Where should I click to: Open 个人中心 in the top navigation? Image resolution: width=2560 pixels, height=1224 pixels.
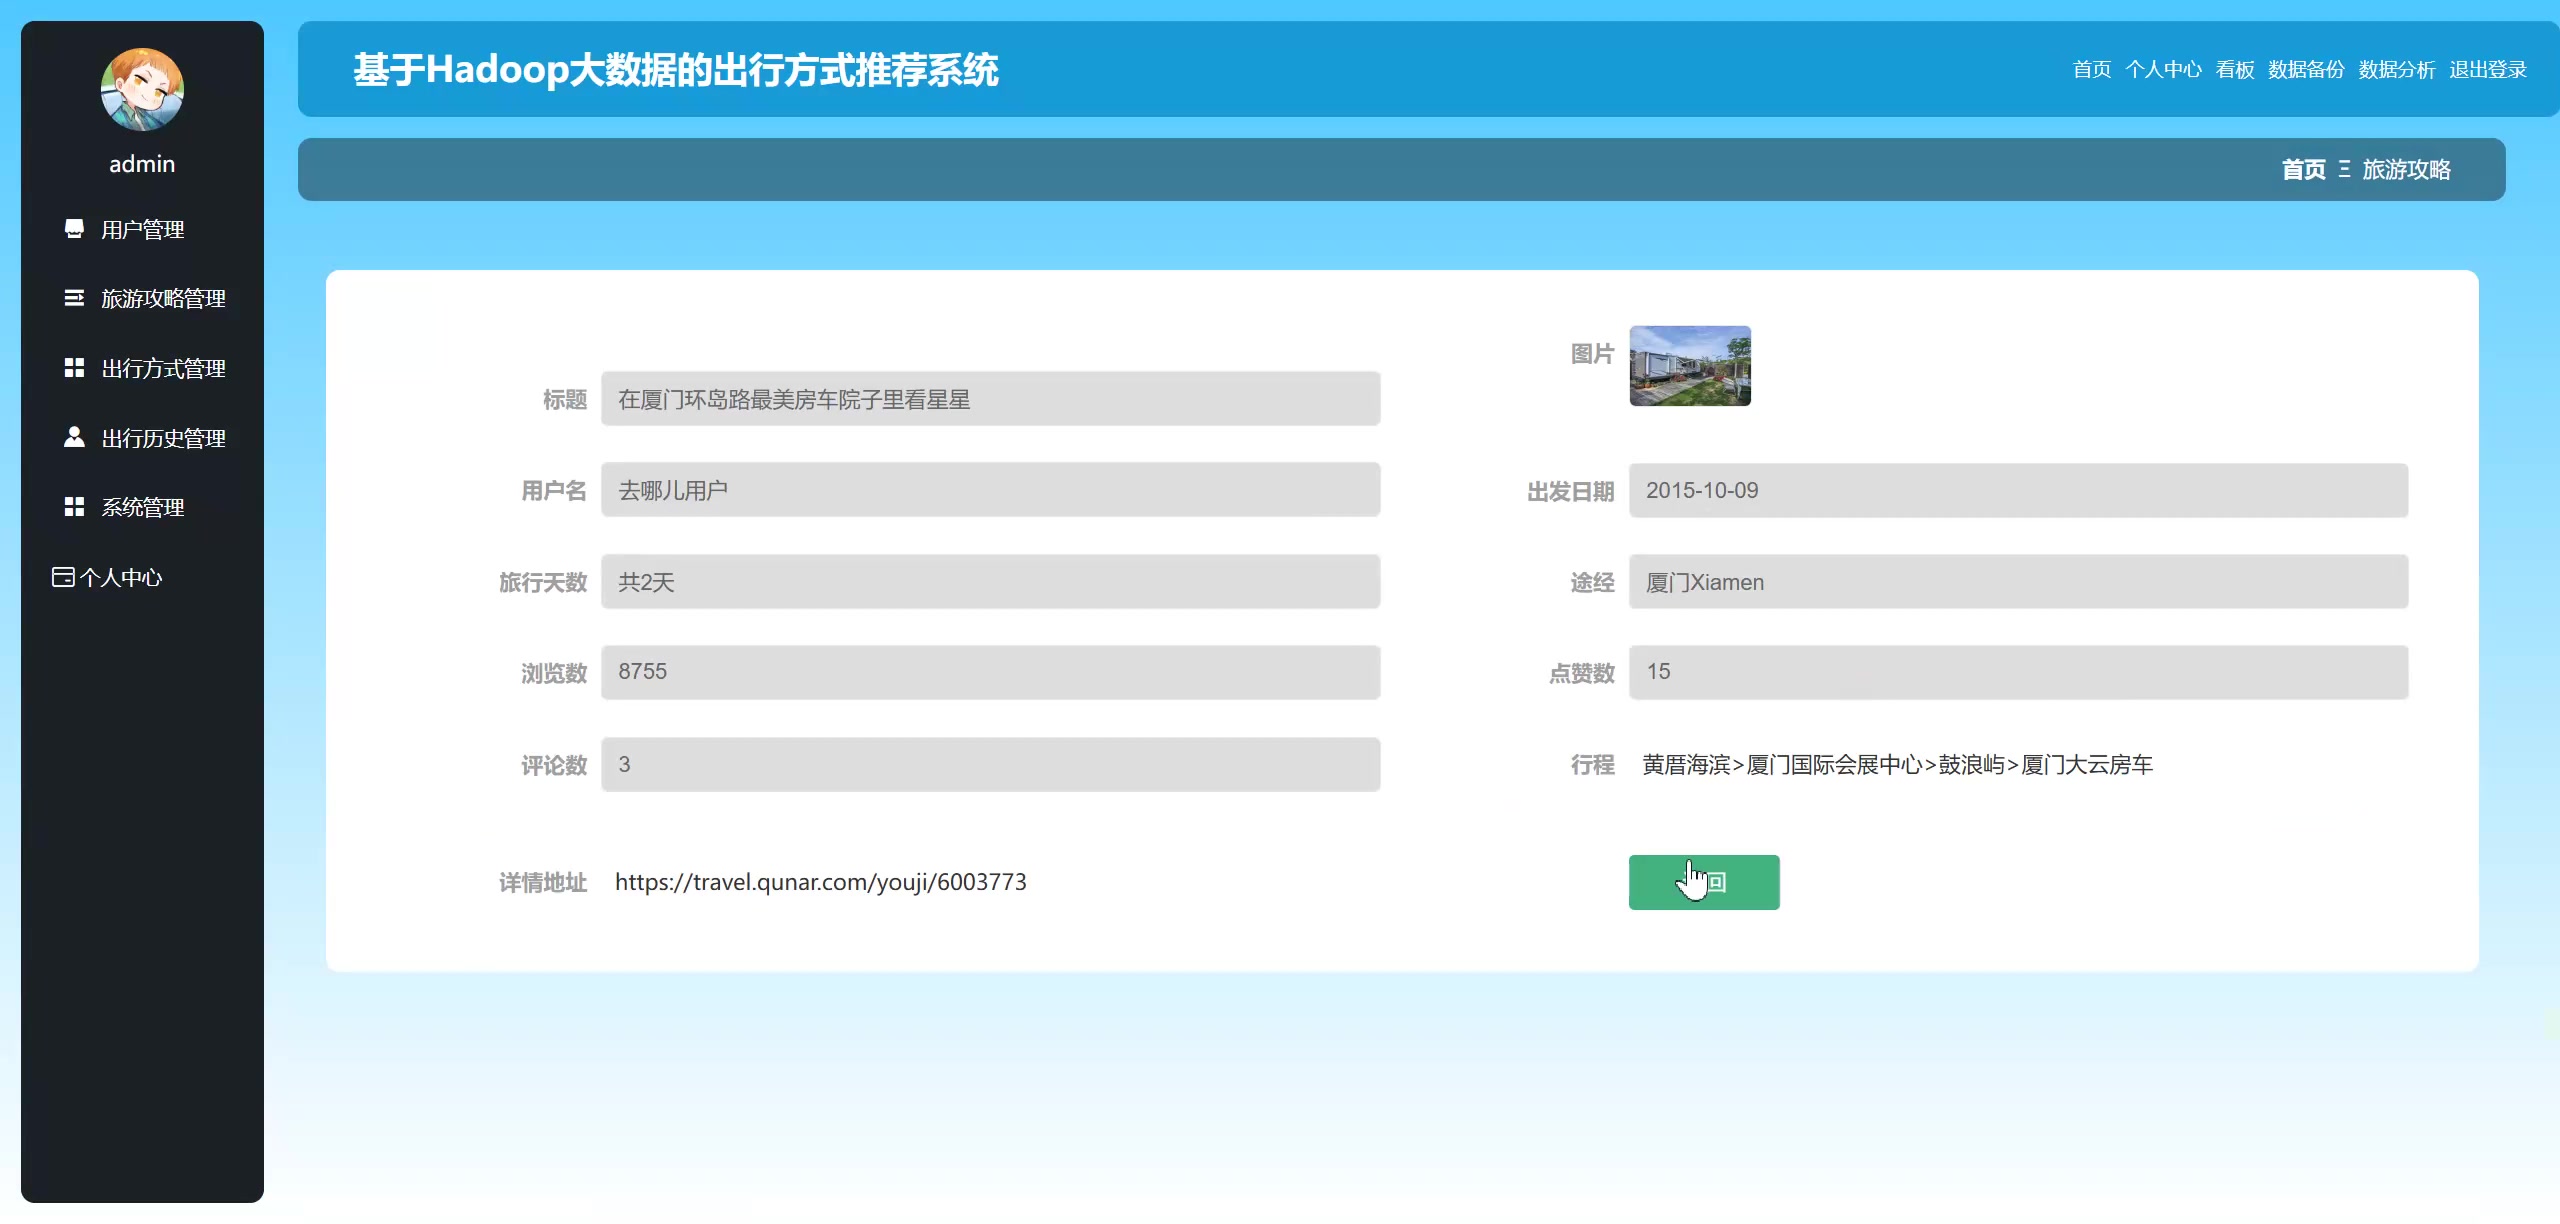tap(2163, 69)
